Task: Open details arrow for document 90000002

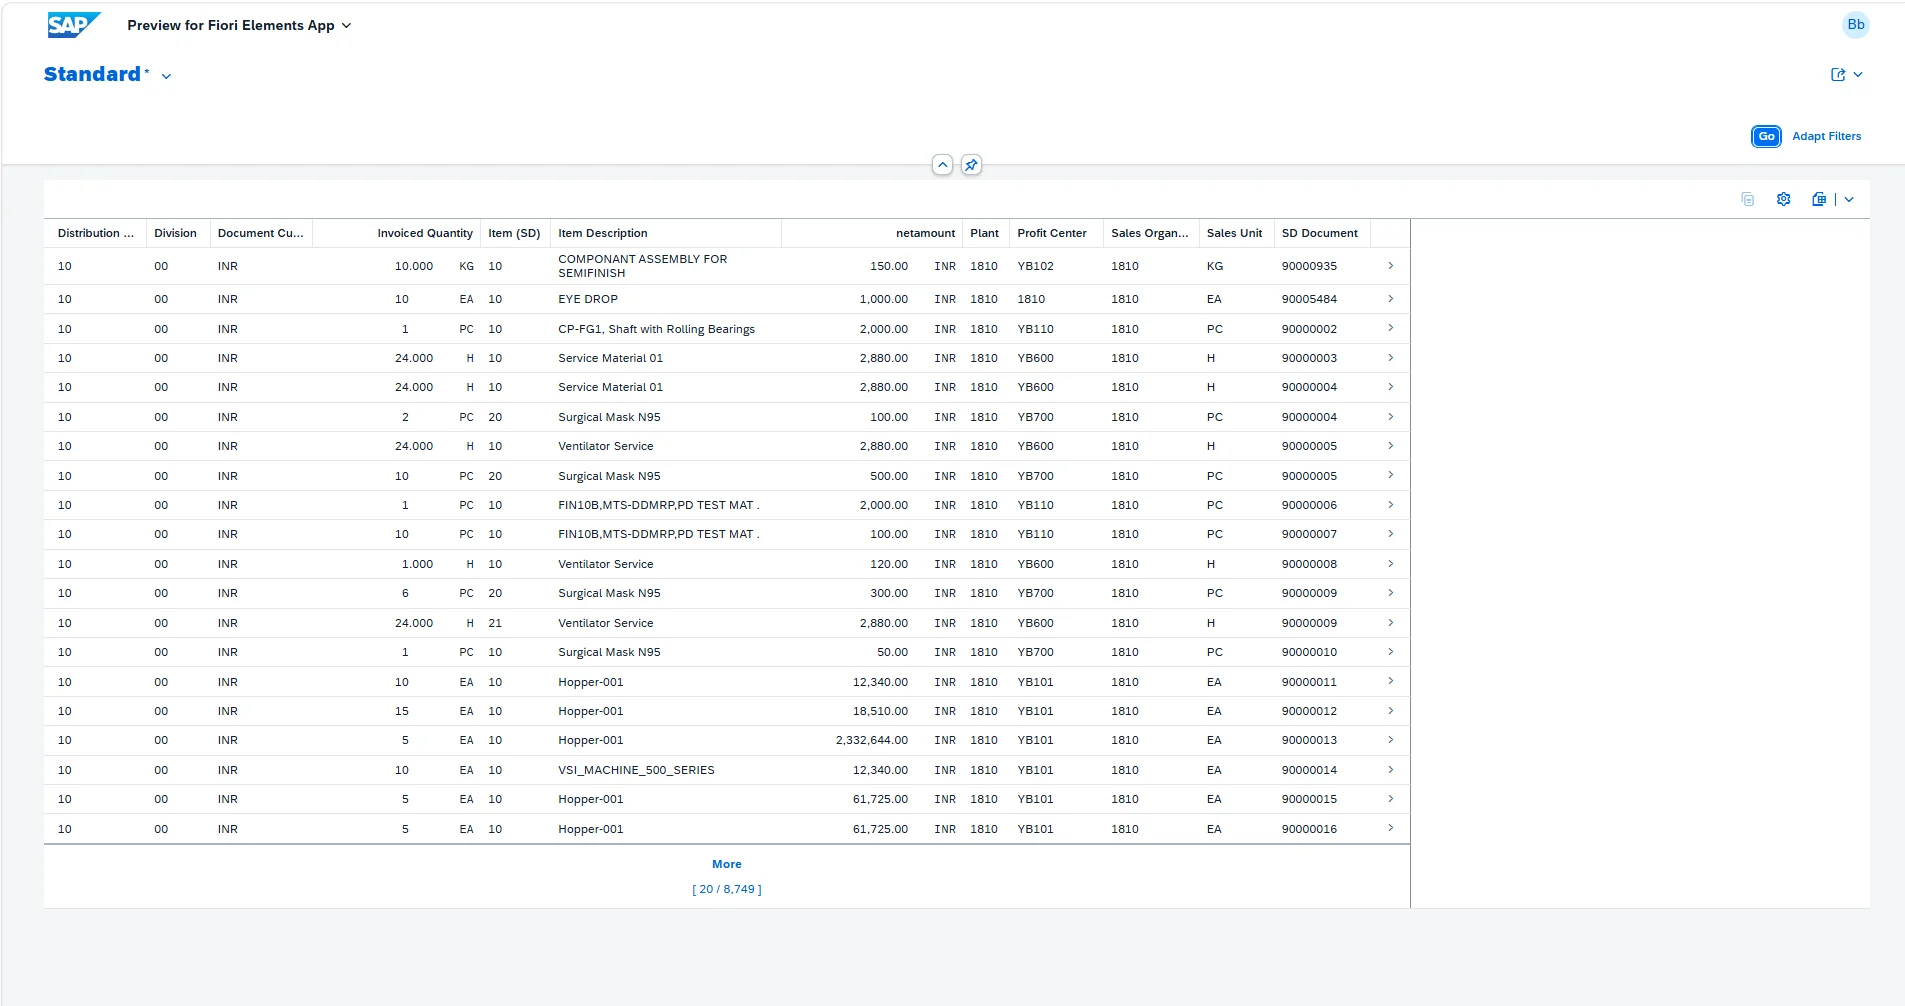Action: click(1390, 329)
